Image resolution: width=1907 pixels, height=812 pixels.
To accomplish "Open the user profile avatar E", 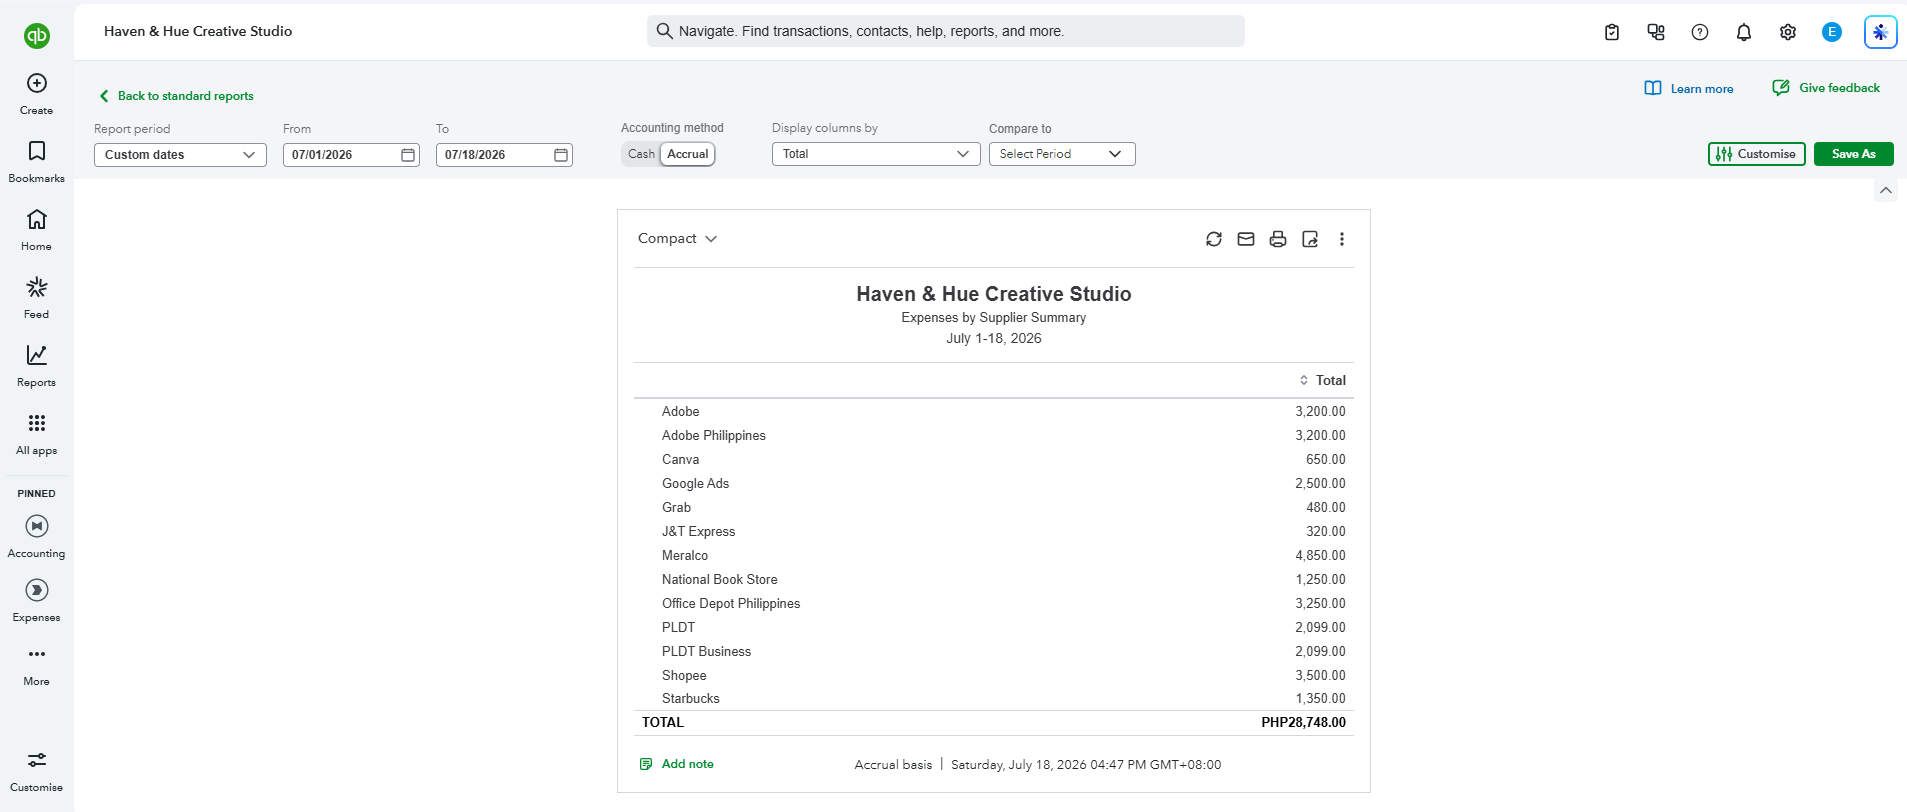I will click(x=1832, y=32).
